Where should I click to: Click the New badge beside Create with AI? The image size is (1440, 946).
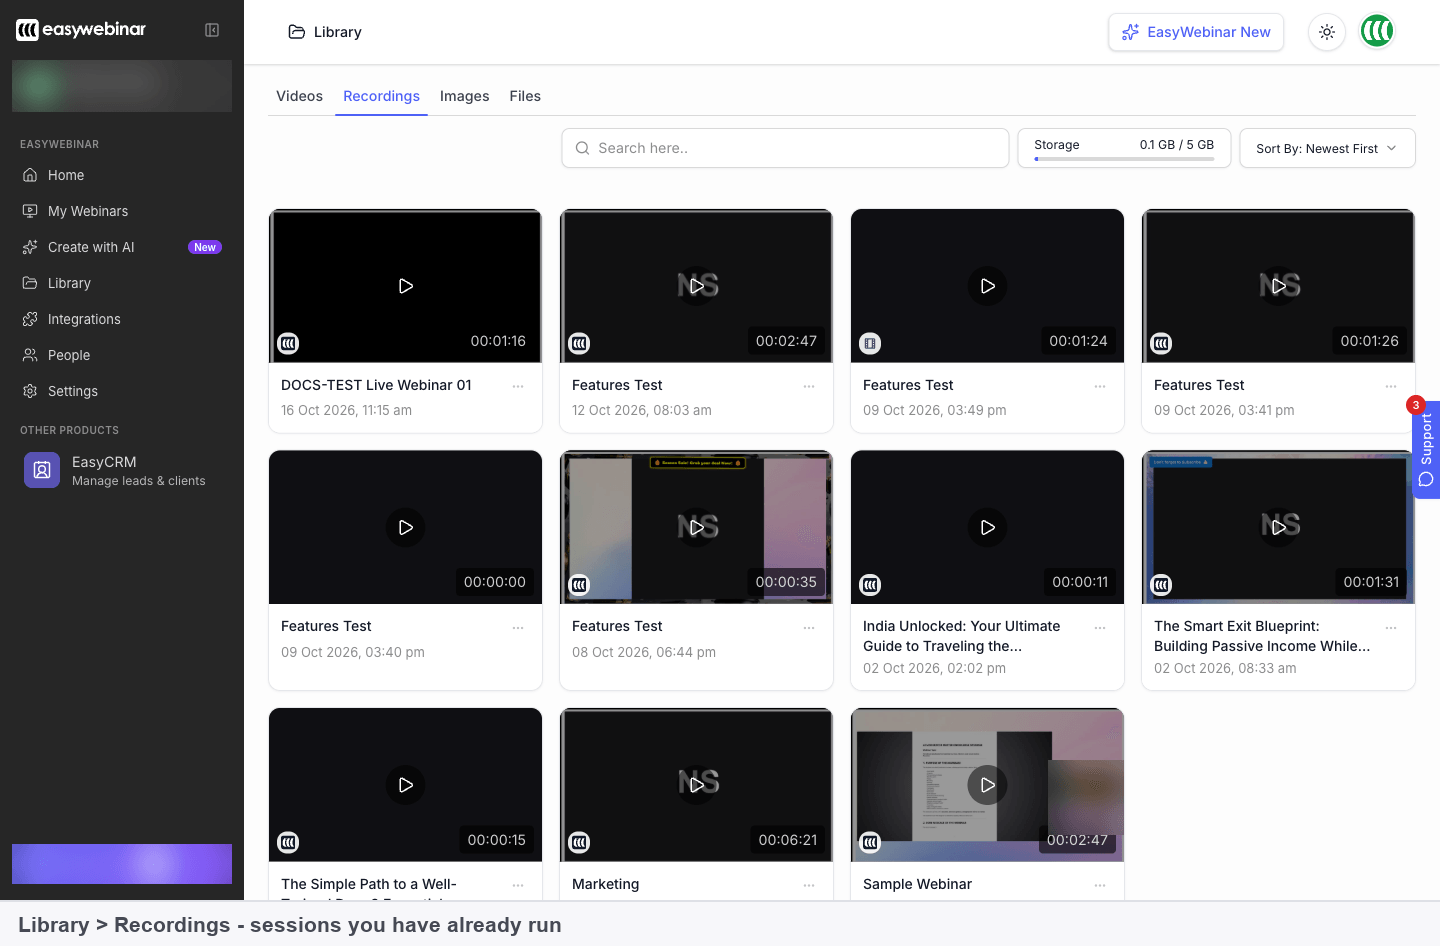tap(205, 247)
